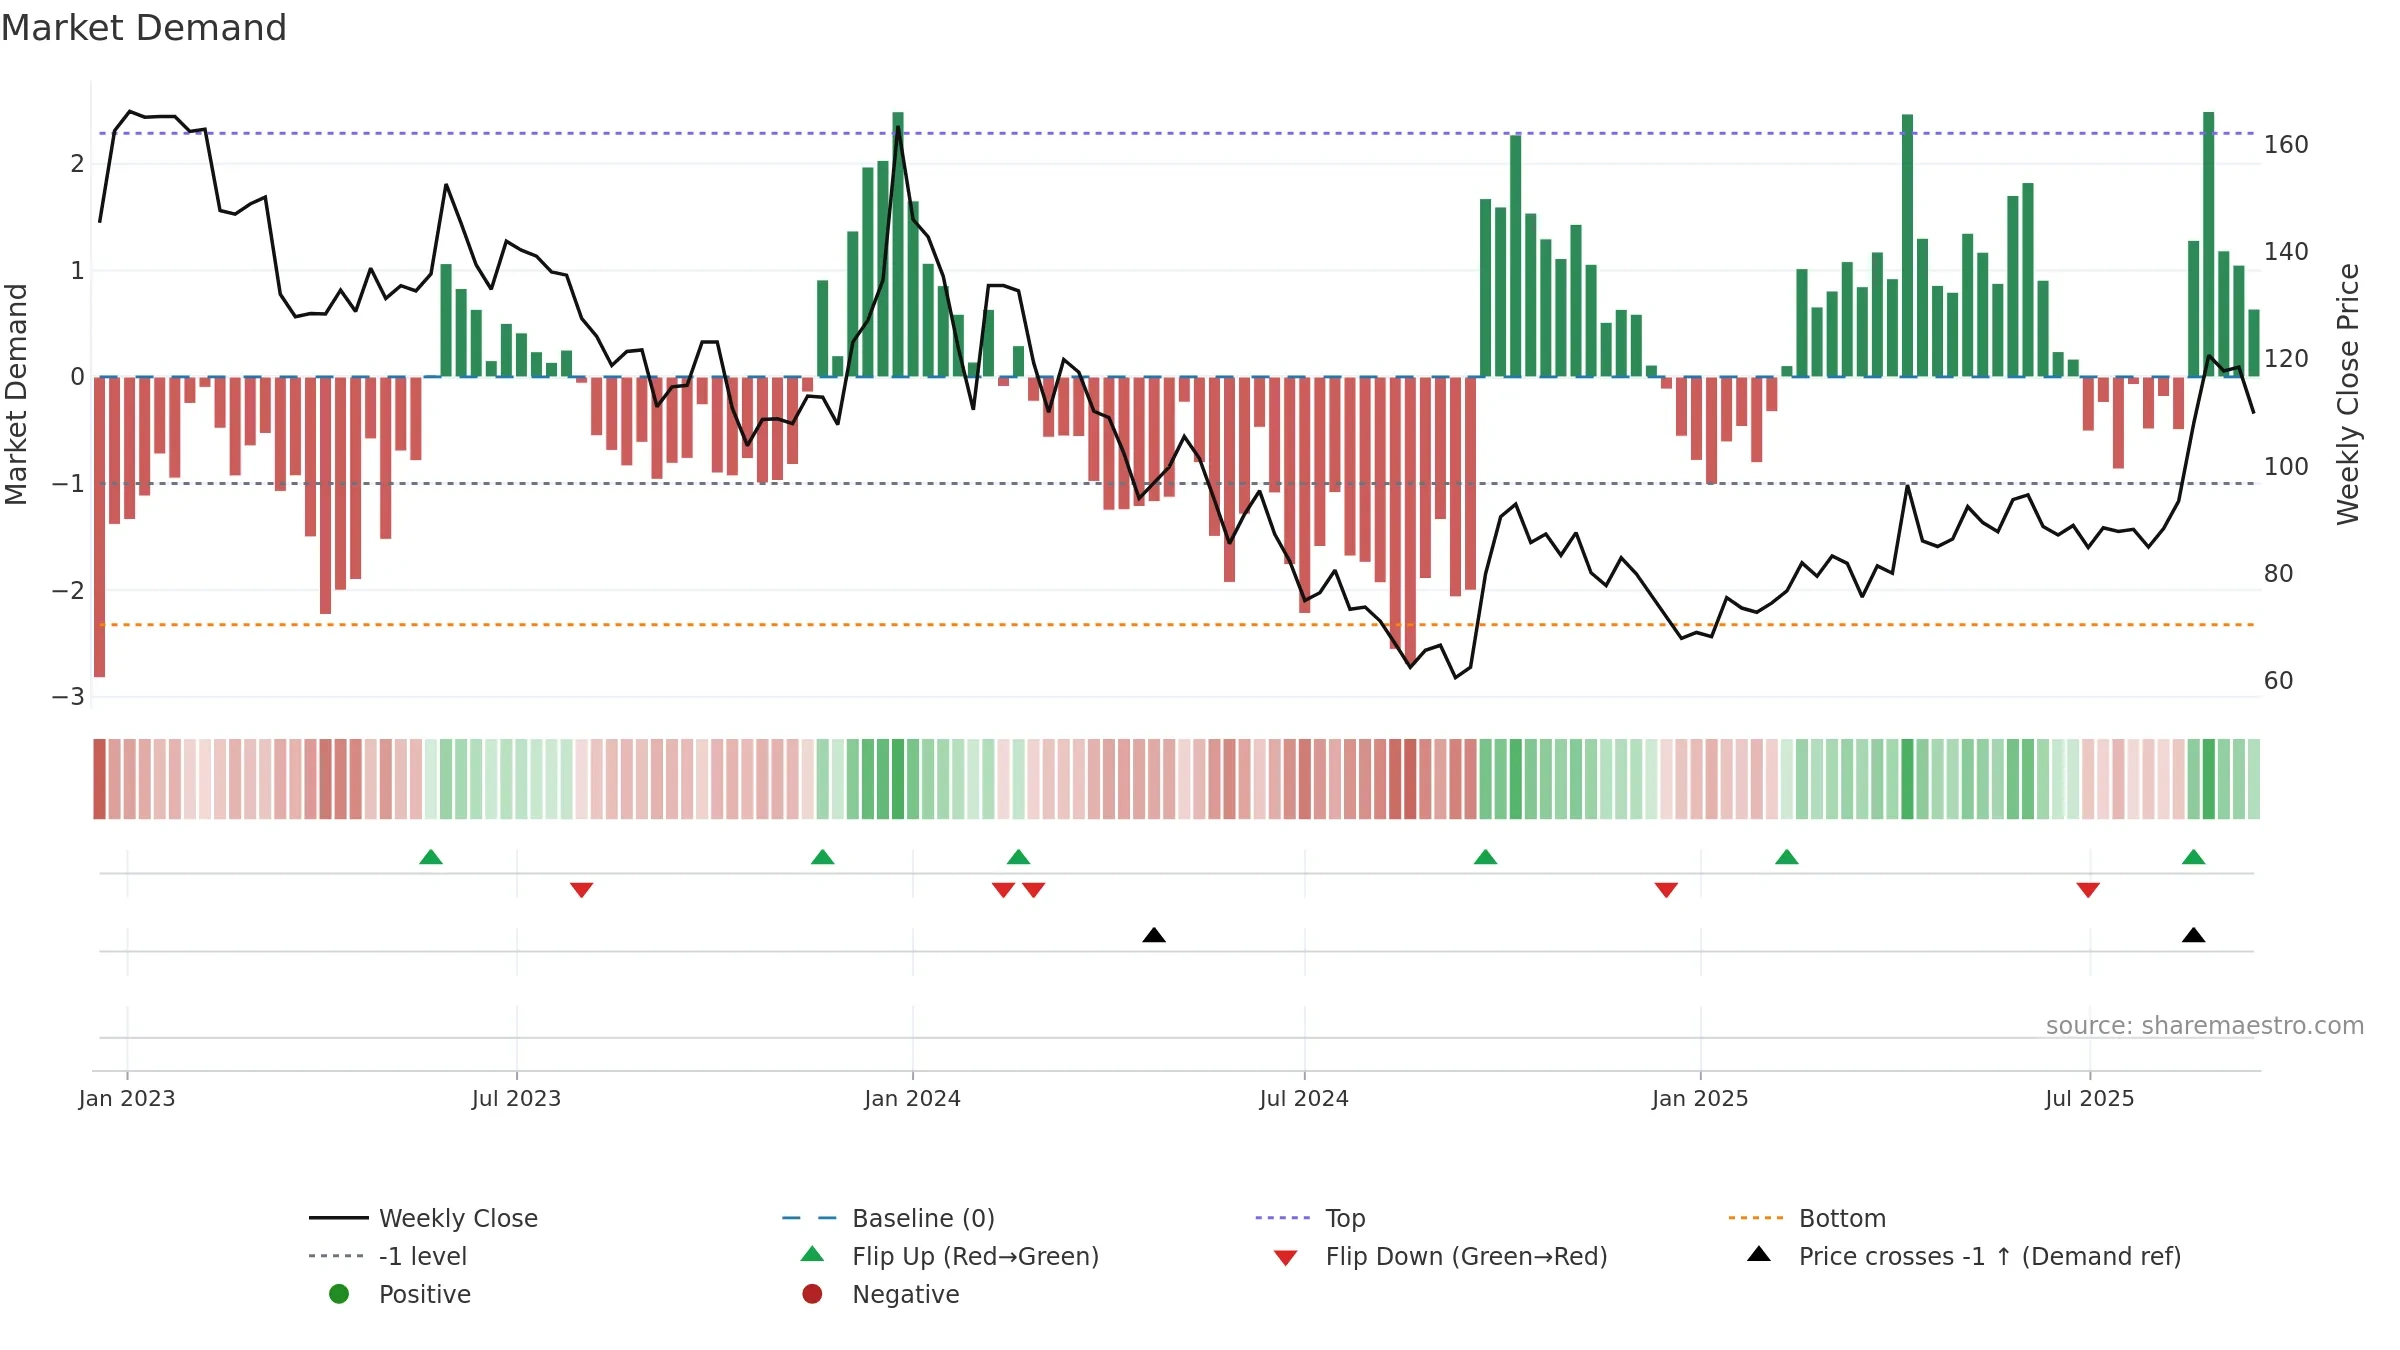Click black price-cross marker near Aug 2025
The image size is (2400, 1350).
2194,935
